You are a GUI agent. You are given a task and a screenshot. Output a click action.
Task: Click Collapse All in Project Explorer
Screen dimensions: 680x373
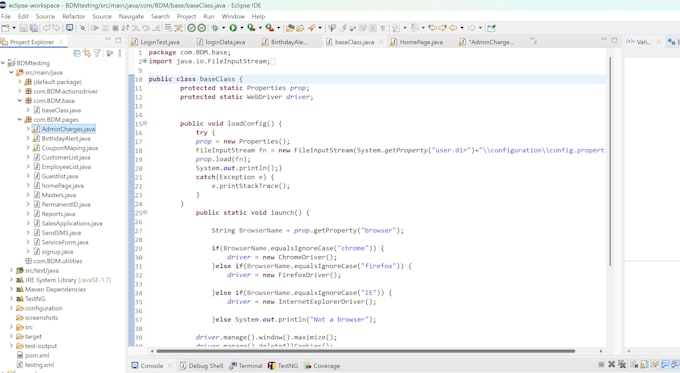[77, 53]
